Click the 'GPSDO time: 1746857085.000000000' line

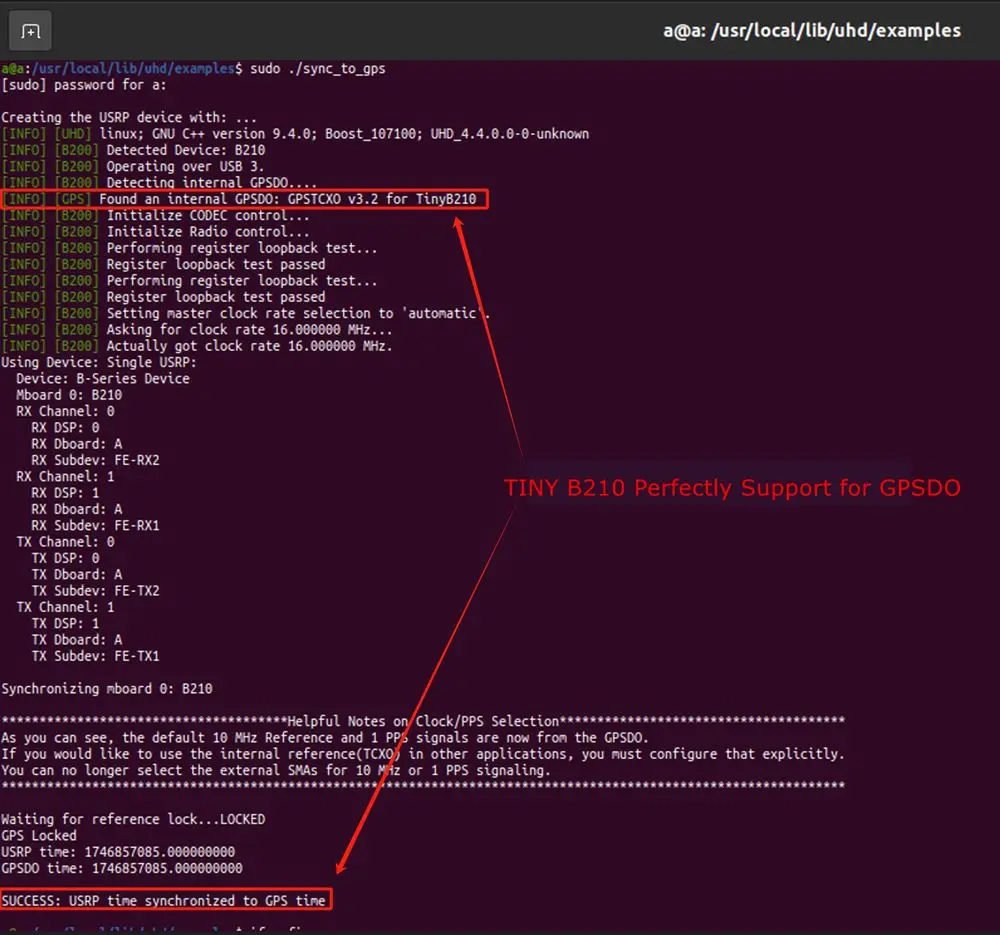(x=122, y=869)
